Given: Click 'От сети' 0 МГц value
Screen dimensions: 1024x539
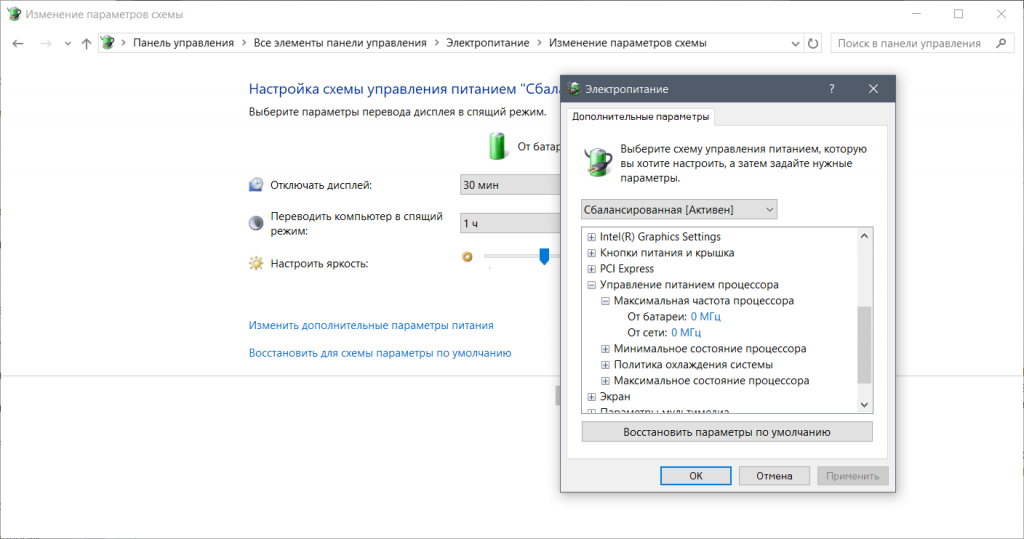Looking at the screenshot, I should 686,333.
